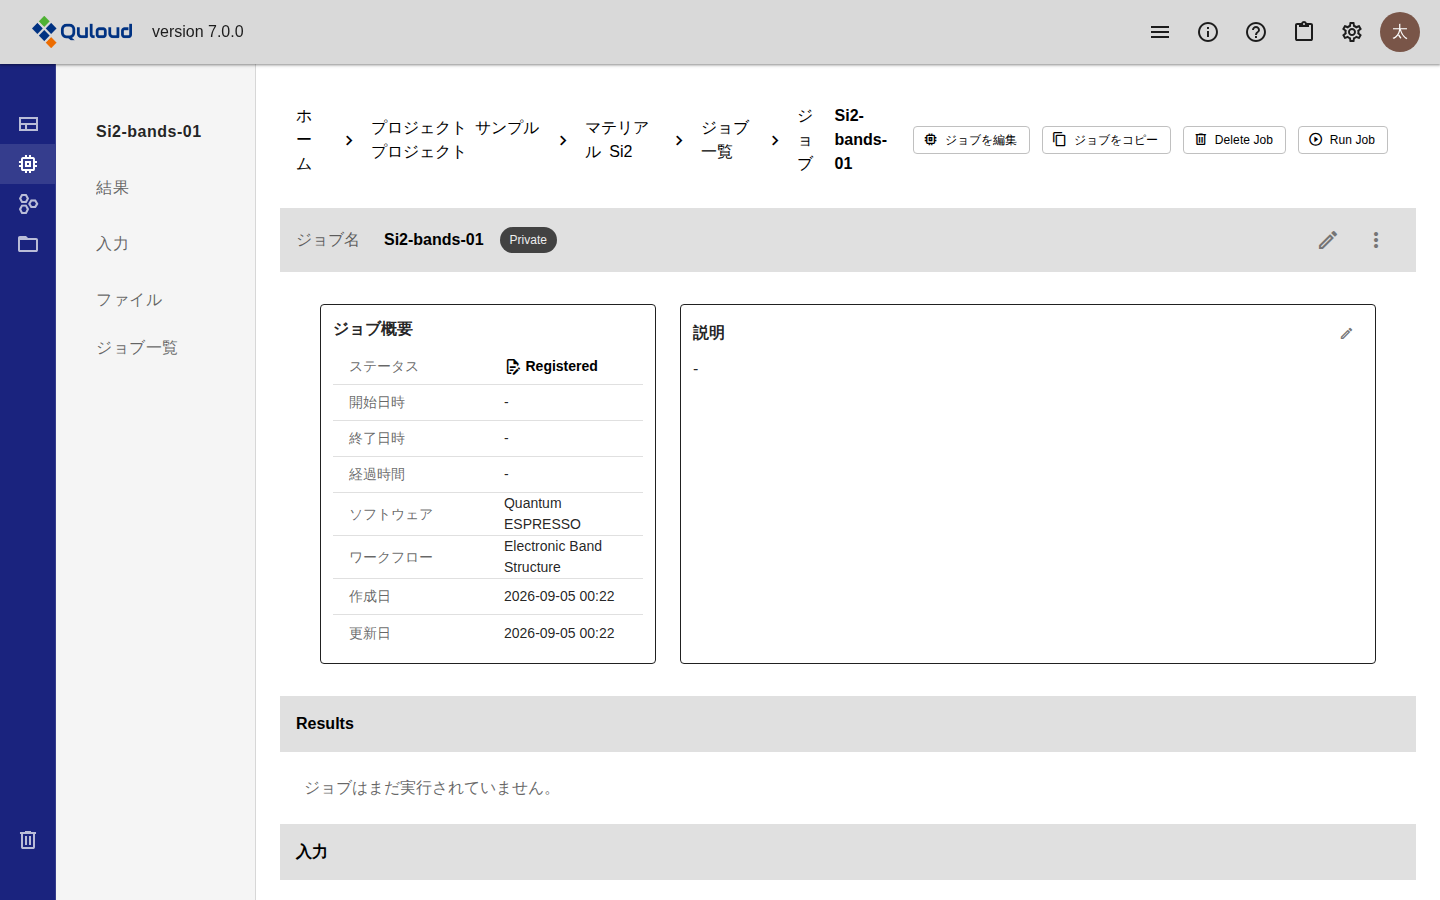Go to プロジェクト サンプルプロジェクト breadcrumb

pos(455,140)
